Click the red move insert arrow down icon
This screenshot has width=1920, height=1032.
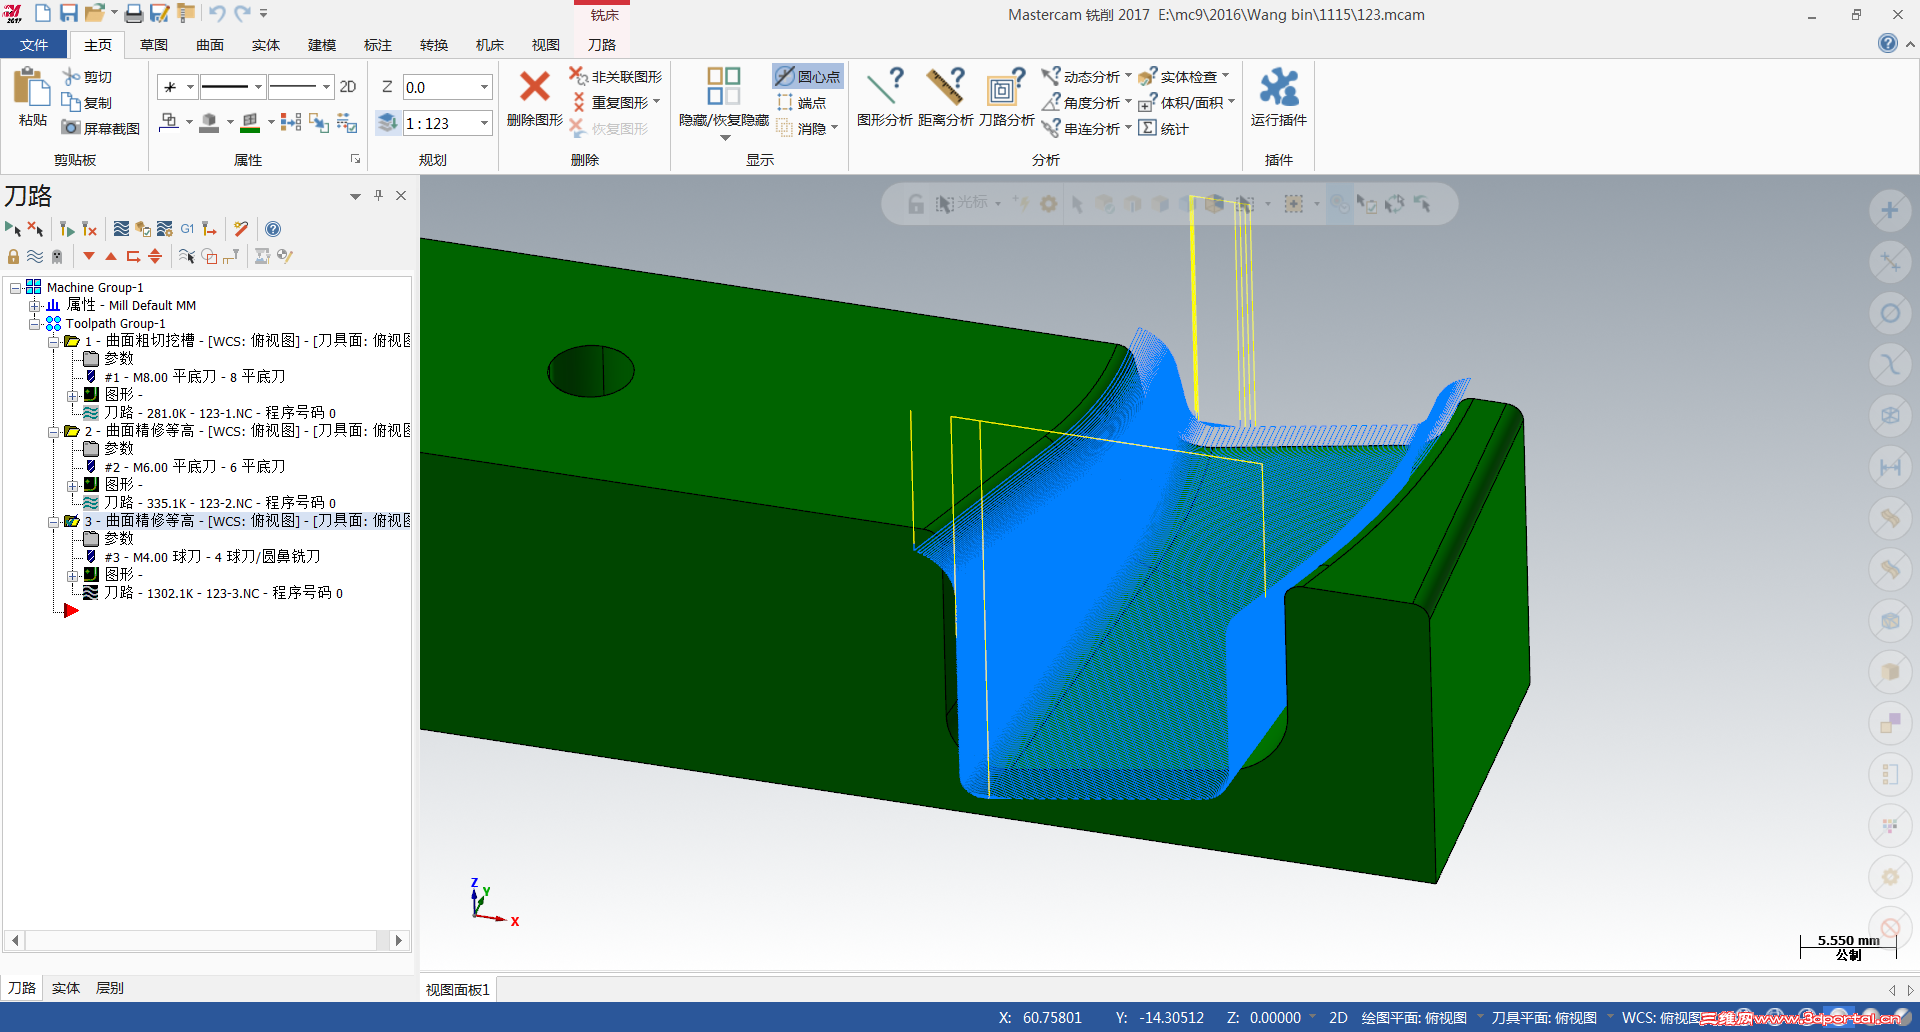(89, 256)
